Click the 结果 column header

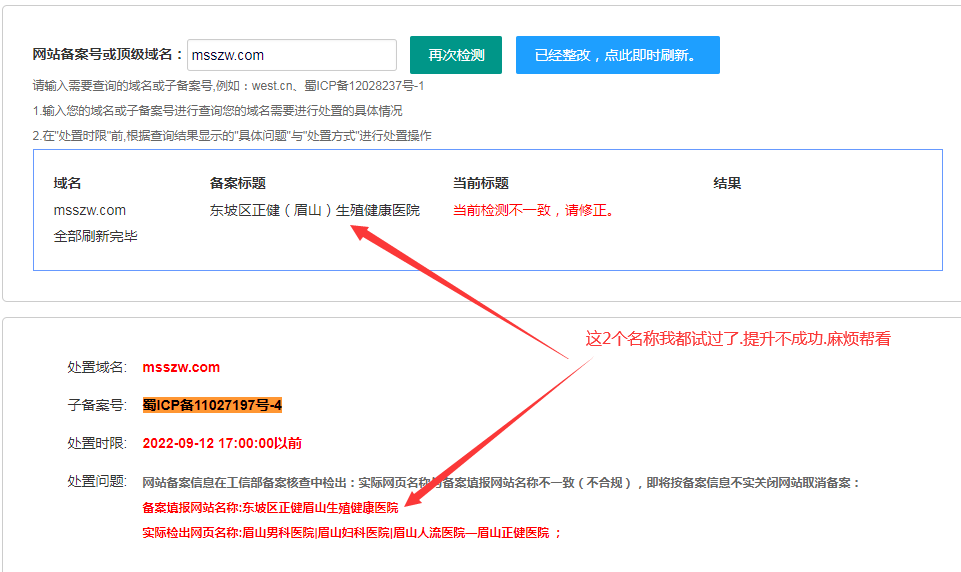[726, 184]
